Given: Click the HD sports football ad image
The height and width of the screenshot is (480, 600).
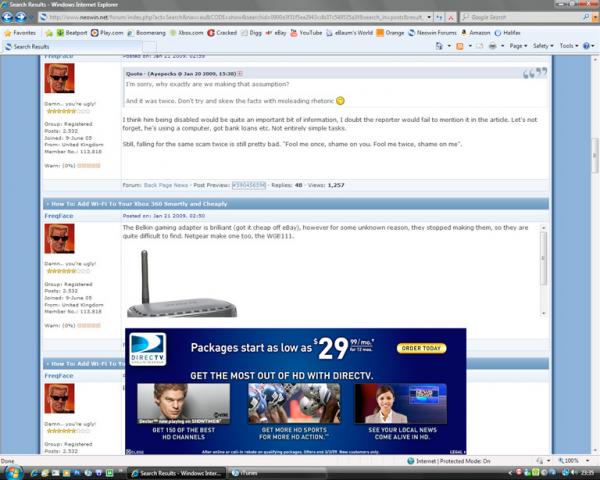Looking at the screenshot, I should click(294, 404).
